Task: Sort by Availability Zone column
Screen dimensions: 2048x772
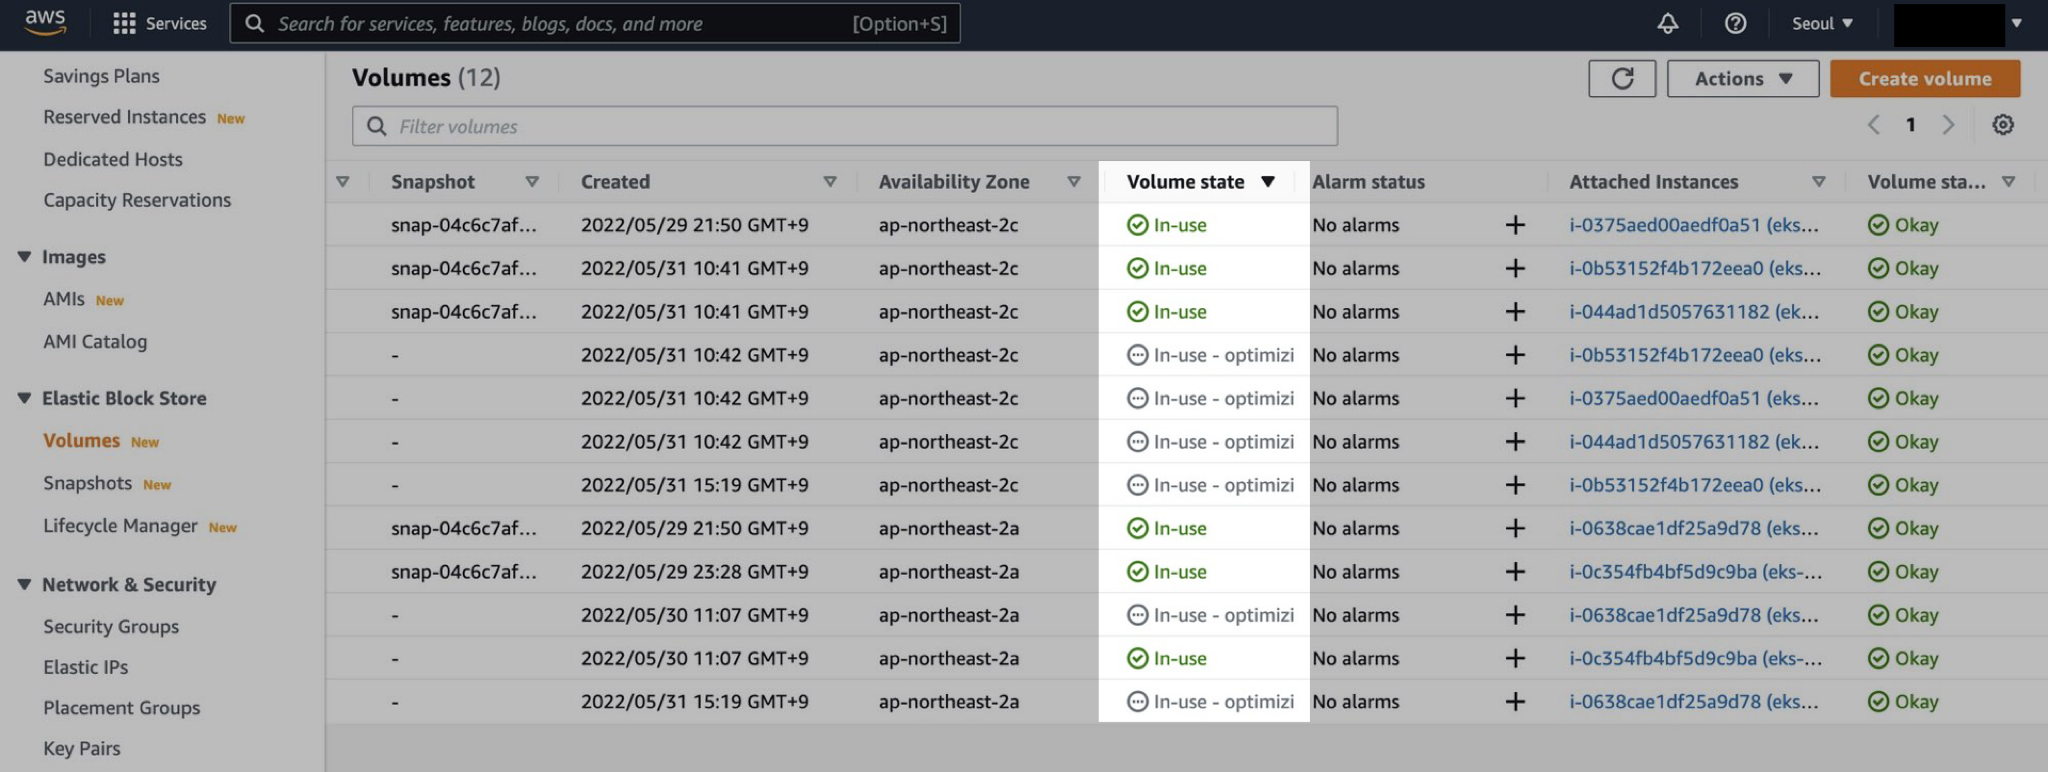Action: tap(953, 182)
